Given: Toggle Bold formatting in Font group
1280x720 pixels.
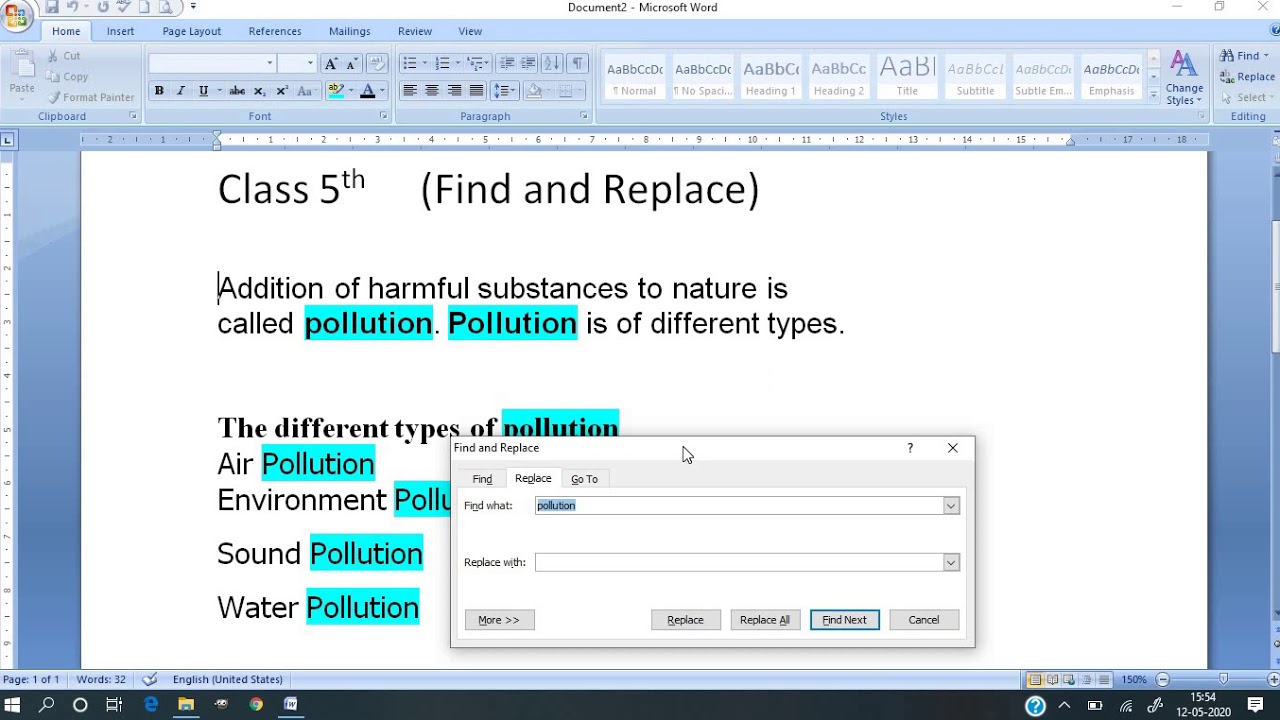Looking at the screenshot, I should tap(159, 91).
